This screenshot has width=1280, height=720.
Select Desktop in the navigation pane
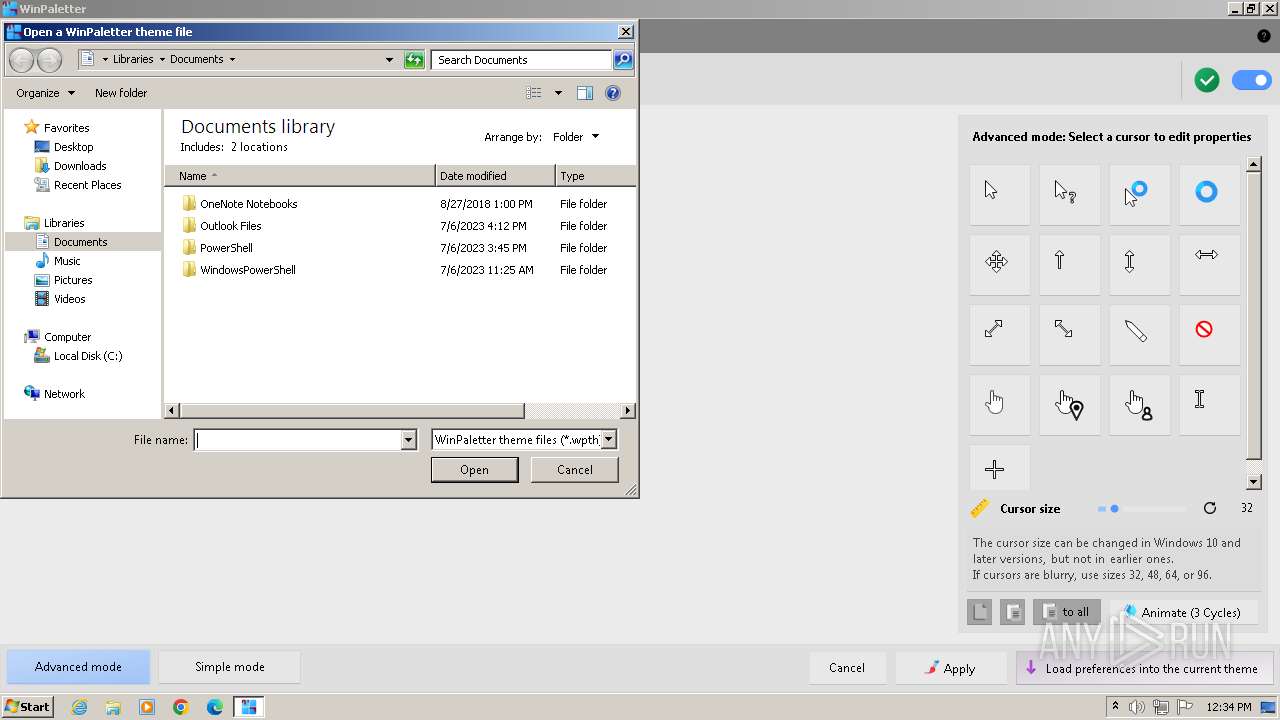(x=73, y=147)
